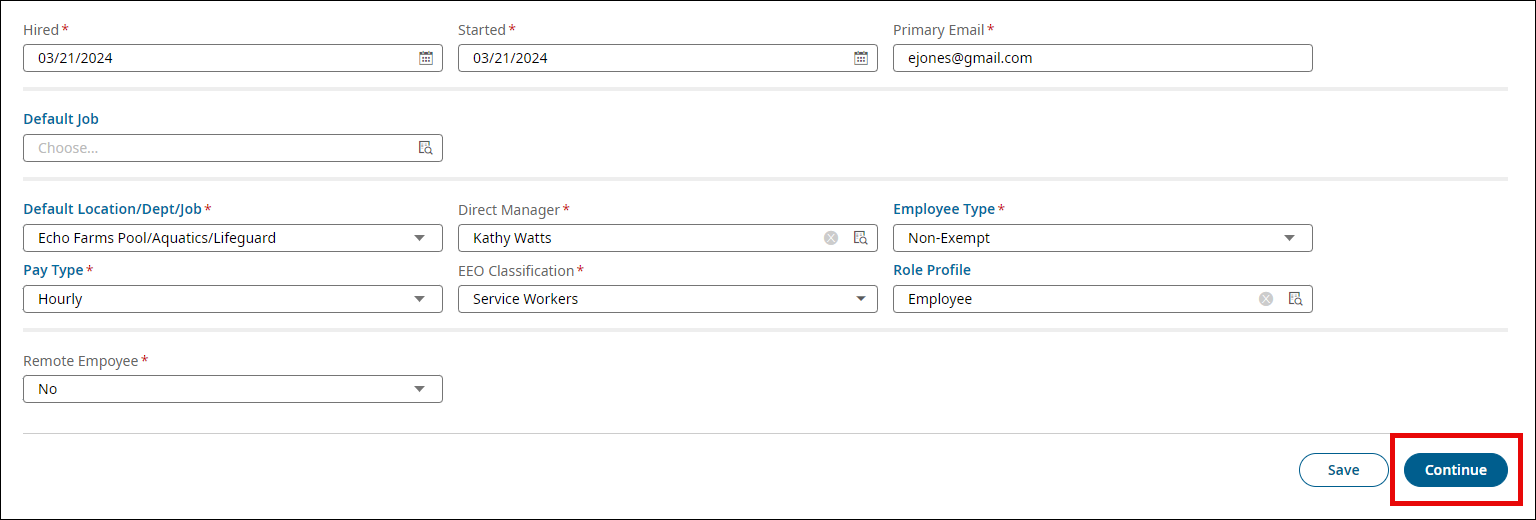The height and width of the screenshot is (520, 1536).
Task: Open the Default Job lookup icon
Action: [x=425, y=148]
